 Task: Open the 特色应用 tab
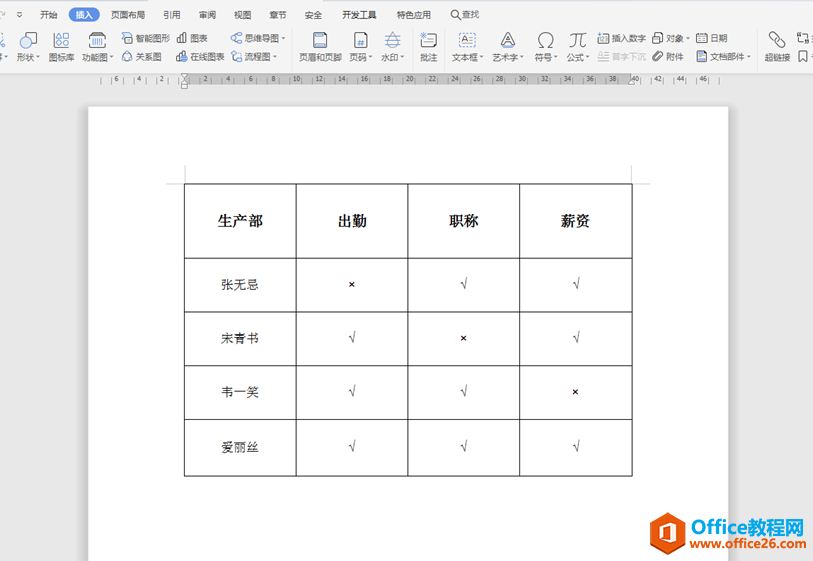coord(414,15)
